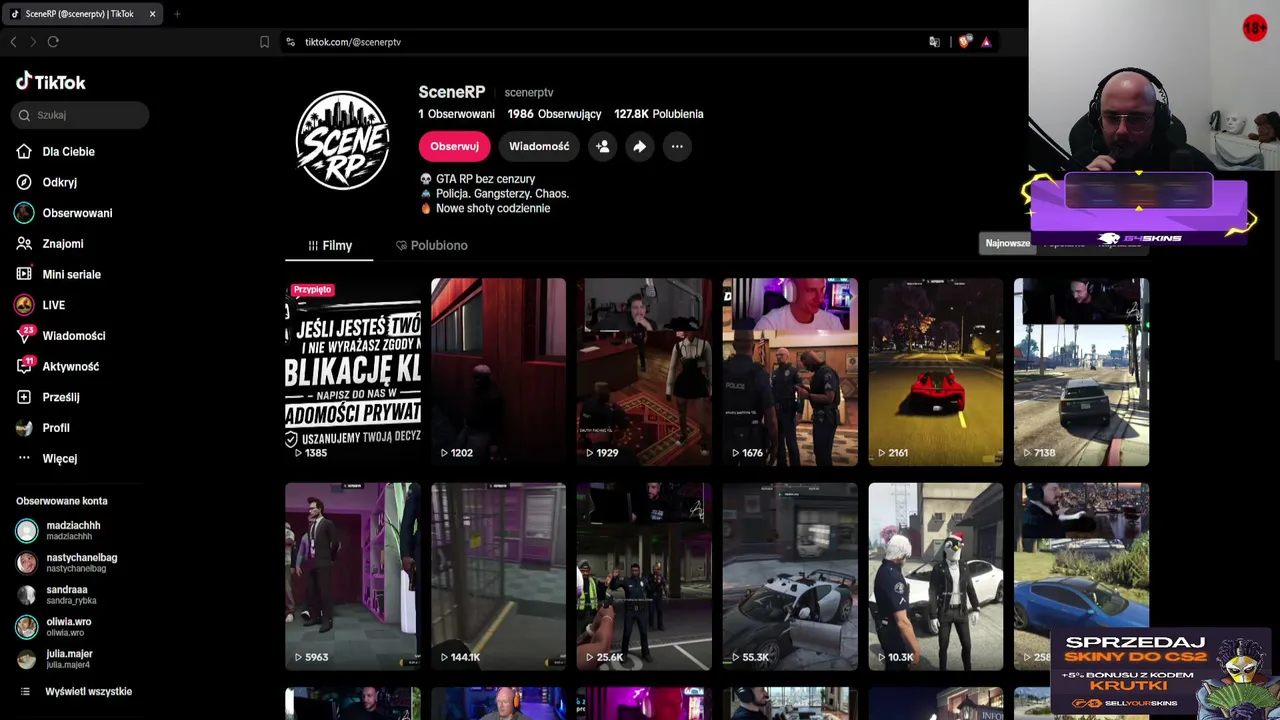The height and width of the screenshot is (720, 1280).
Task: Open oliwia.wro followed account
Action: coord(55,626)
